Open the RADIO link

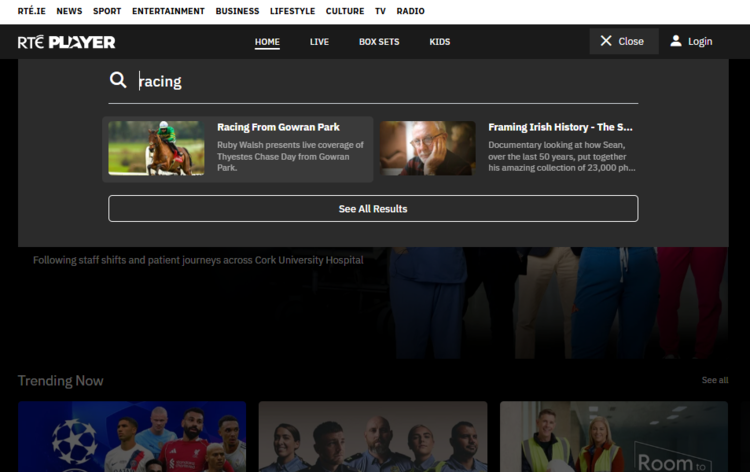[x=410, y=11]
